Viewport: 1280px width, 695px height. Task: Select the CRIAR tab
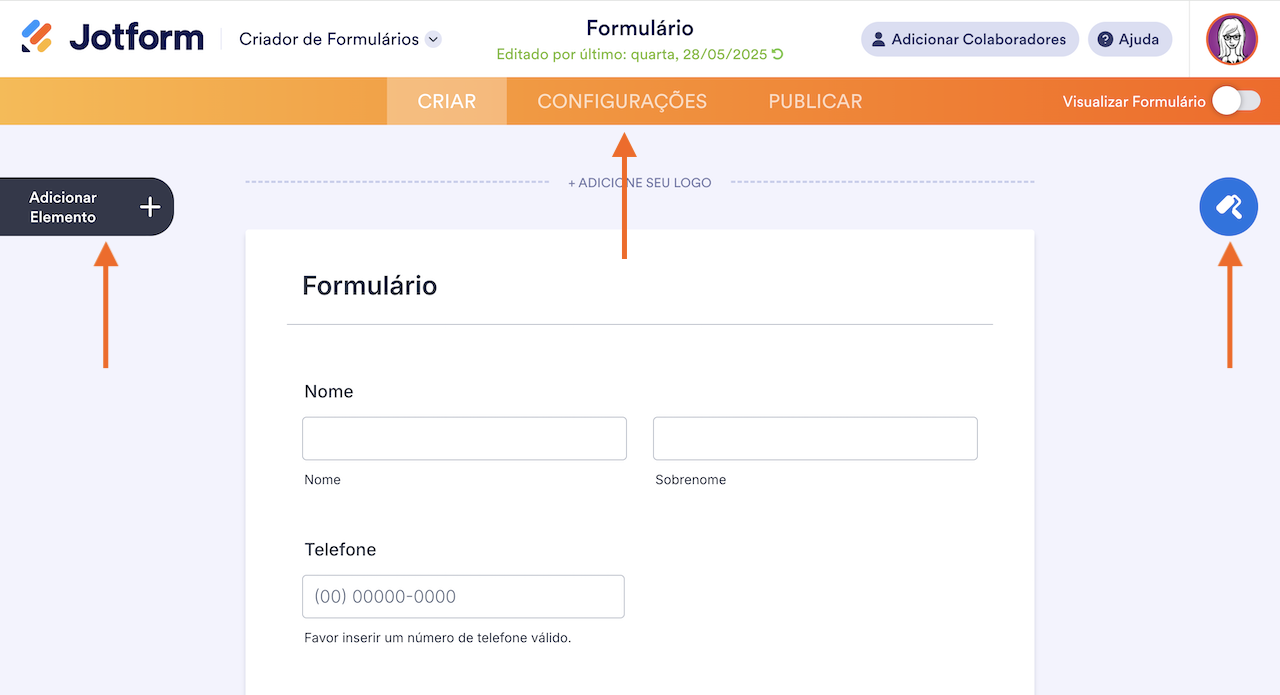(446, 101)
